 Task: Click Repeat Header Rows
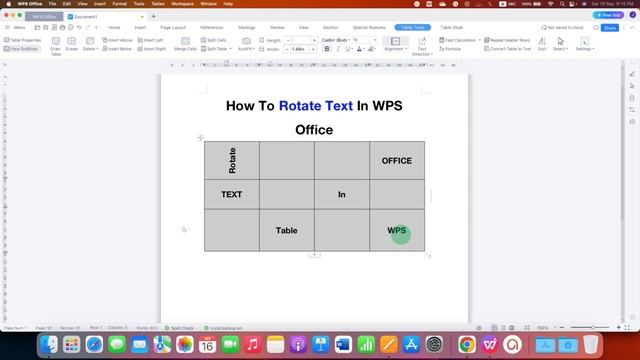pyautogui.click(x=507, y=40)
